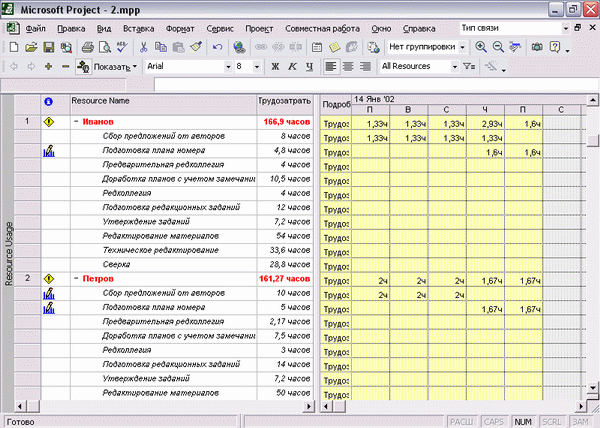Image resolution: width=600 pixels, height=428 pixels.
Task: Open file with folder icon
Action: click(31, 47)
